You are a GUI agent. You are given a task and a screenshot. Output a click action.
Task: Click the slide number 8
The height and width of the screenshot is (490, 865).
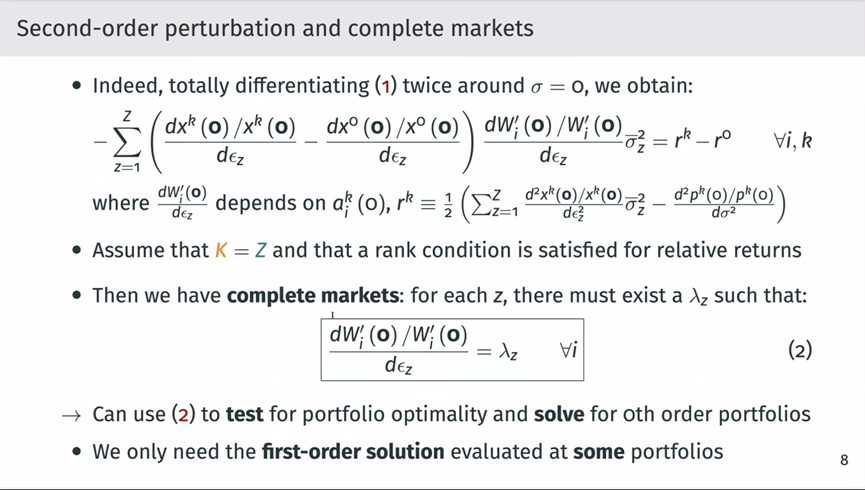point(844,461)
